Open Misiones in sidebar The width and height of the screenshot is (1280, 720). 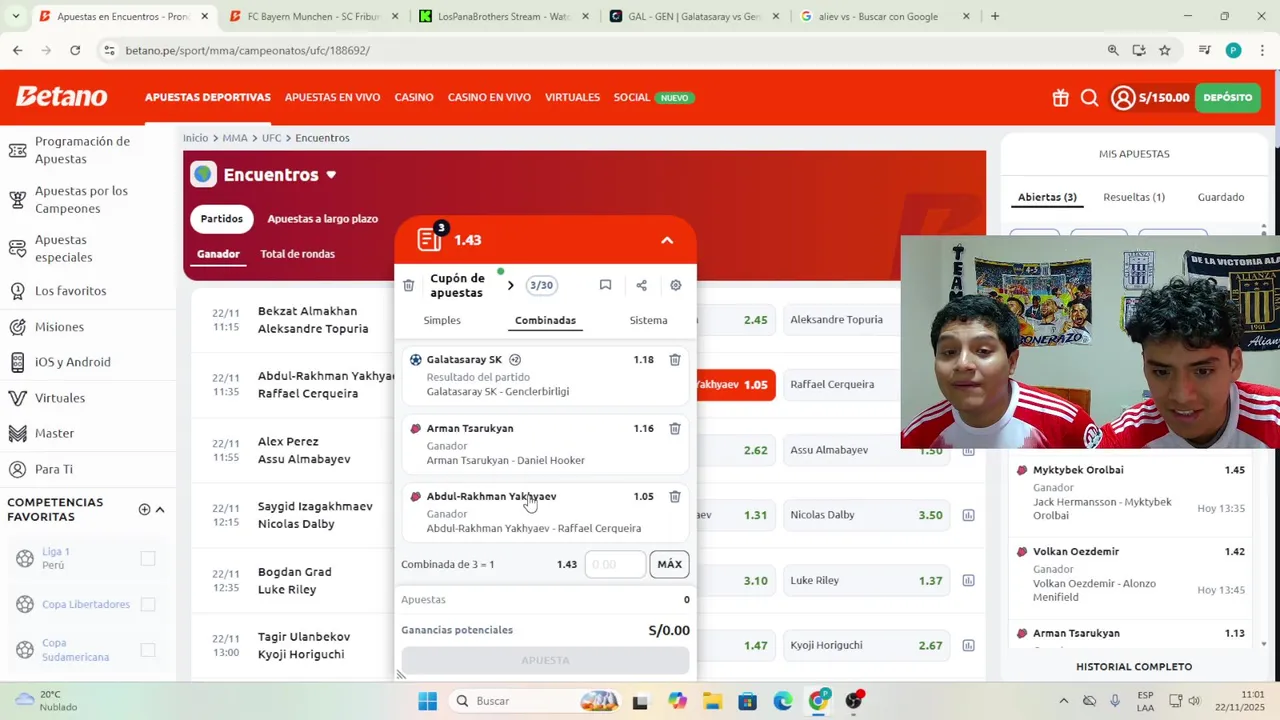click(x=59, y=327)
